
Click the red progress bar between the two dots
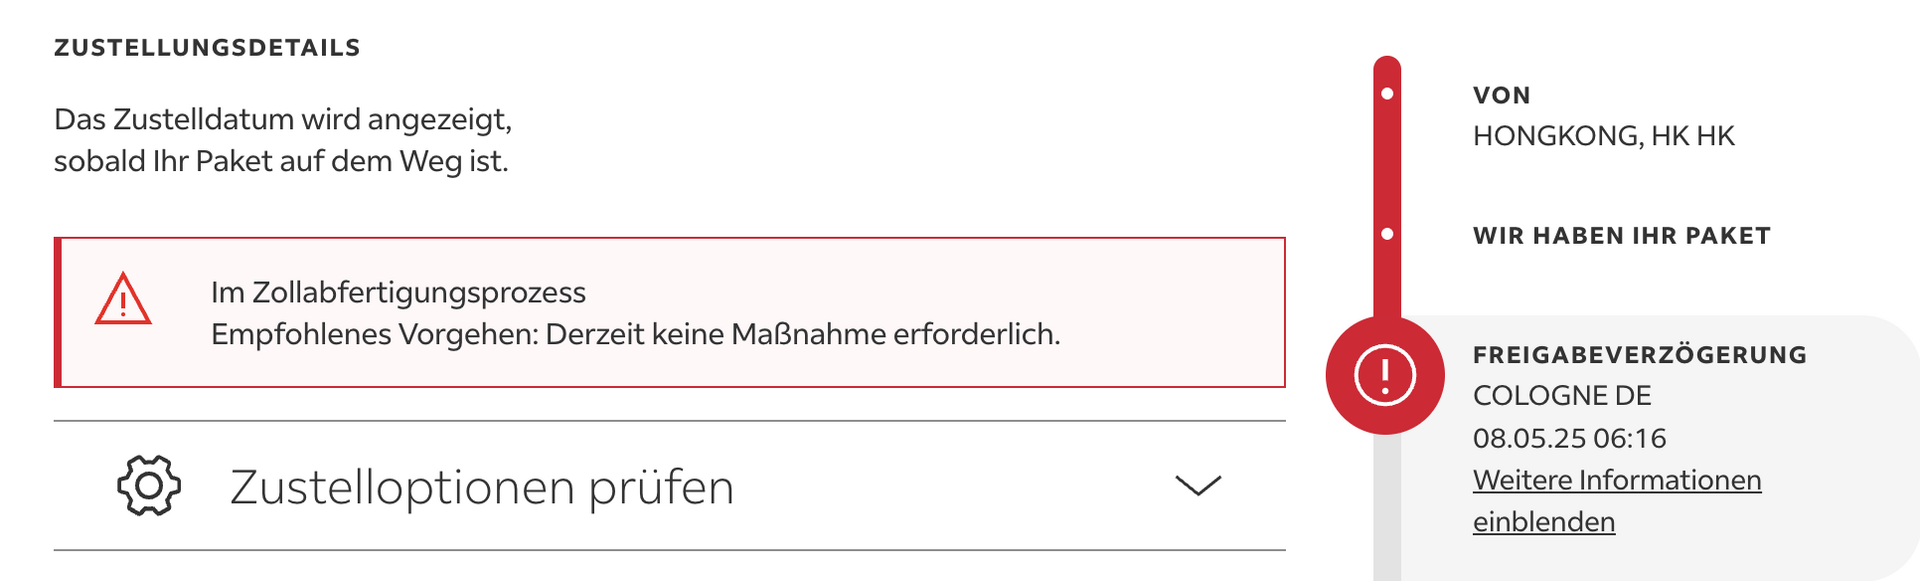(x=1387, y=165)
